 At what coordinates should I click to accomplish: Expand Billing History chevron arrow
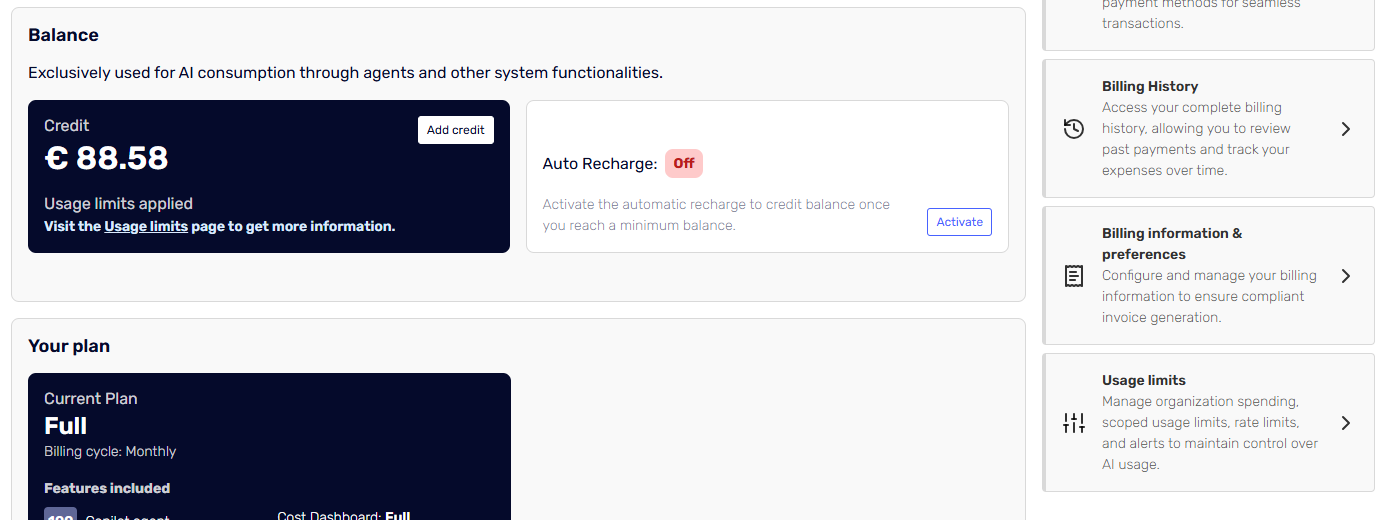click(x=1346, y=129)
